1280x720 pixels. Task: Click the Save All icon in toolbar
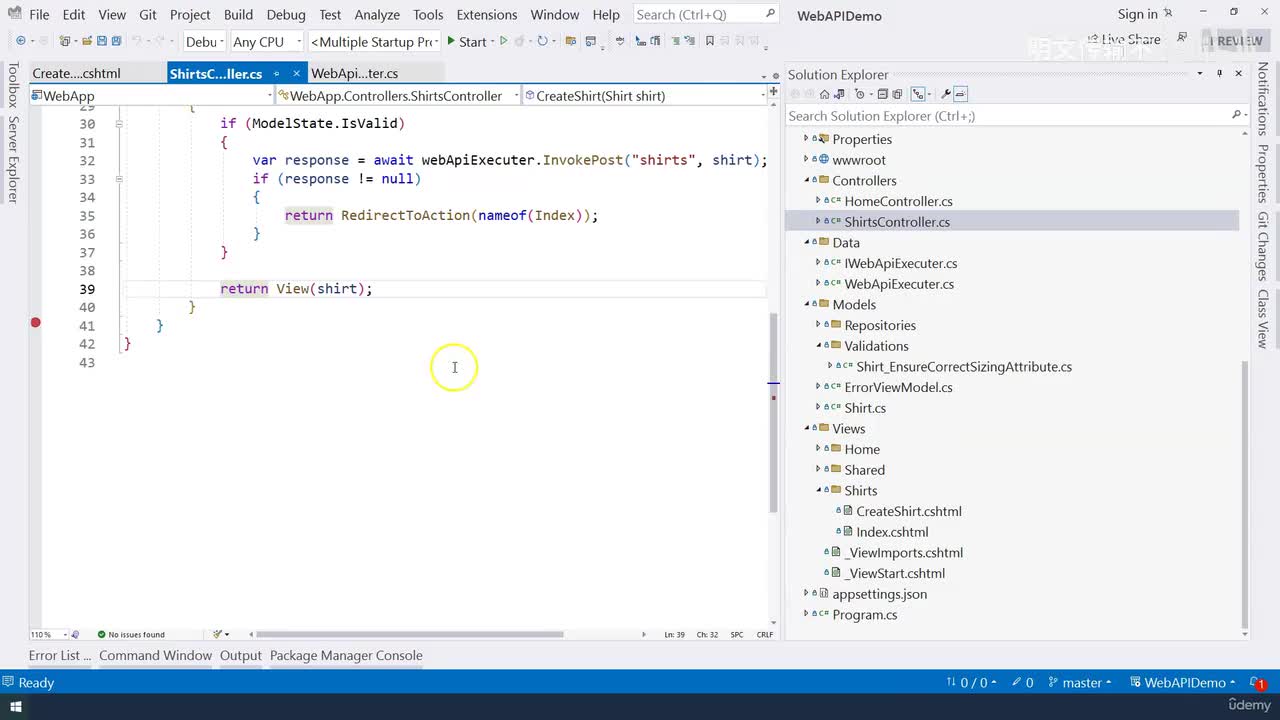click(116, 42)
